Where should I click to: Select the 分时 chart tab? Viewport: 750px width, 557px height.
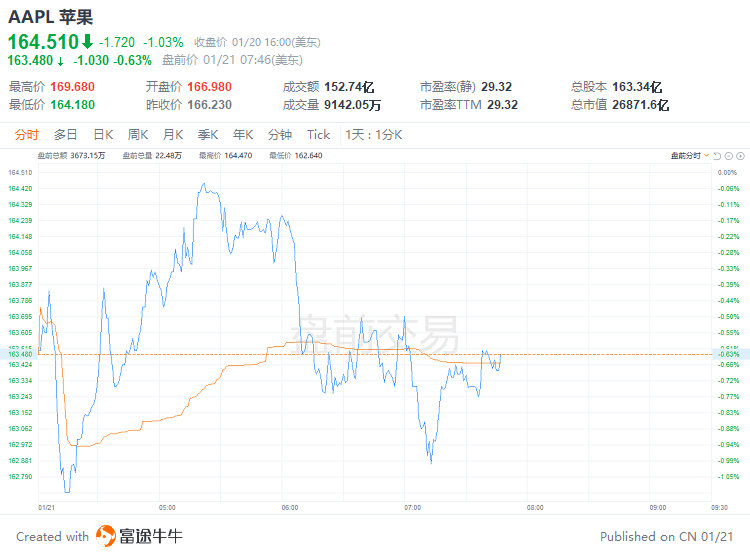(x=26, y=135)
